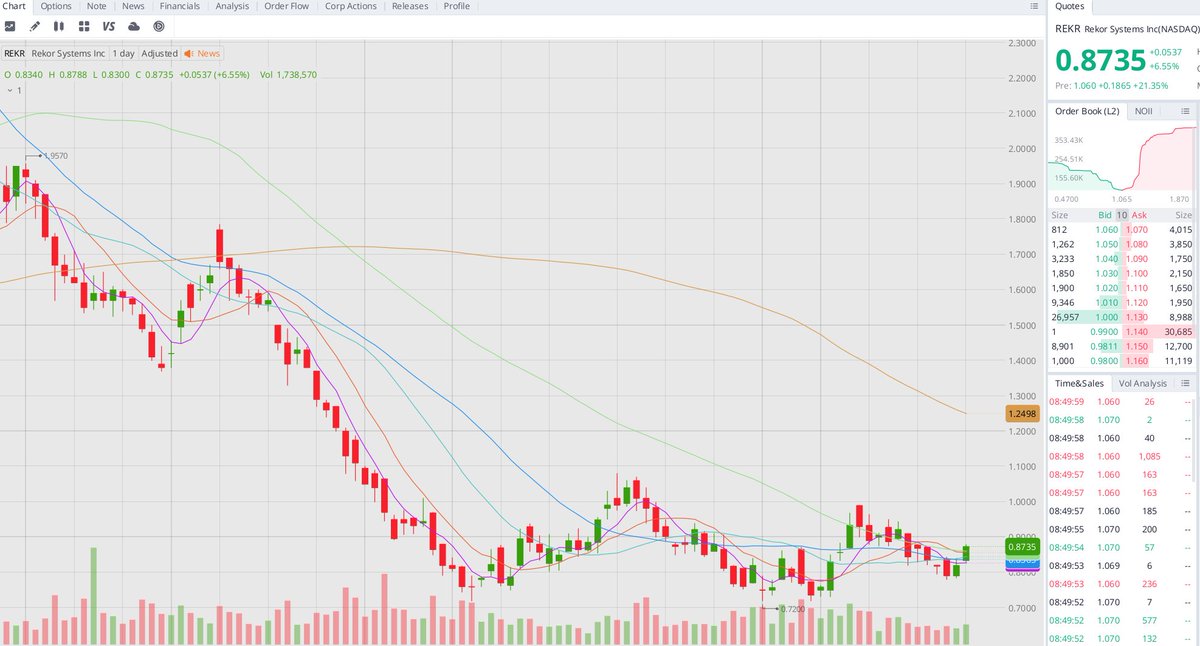Open the Analysis tab
The image size is (1200, 646).
tap(232, 6)
